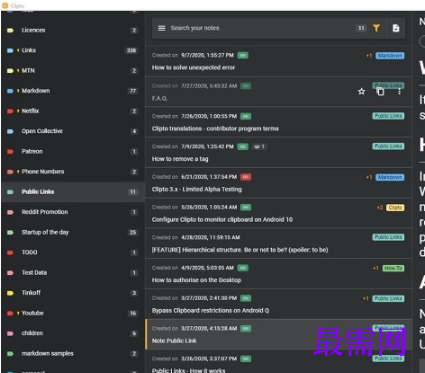Click the orange filter funnel icon
This screenshot has width=425, height=373.
coord(376,28)
